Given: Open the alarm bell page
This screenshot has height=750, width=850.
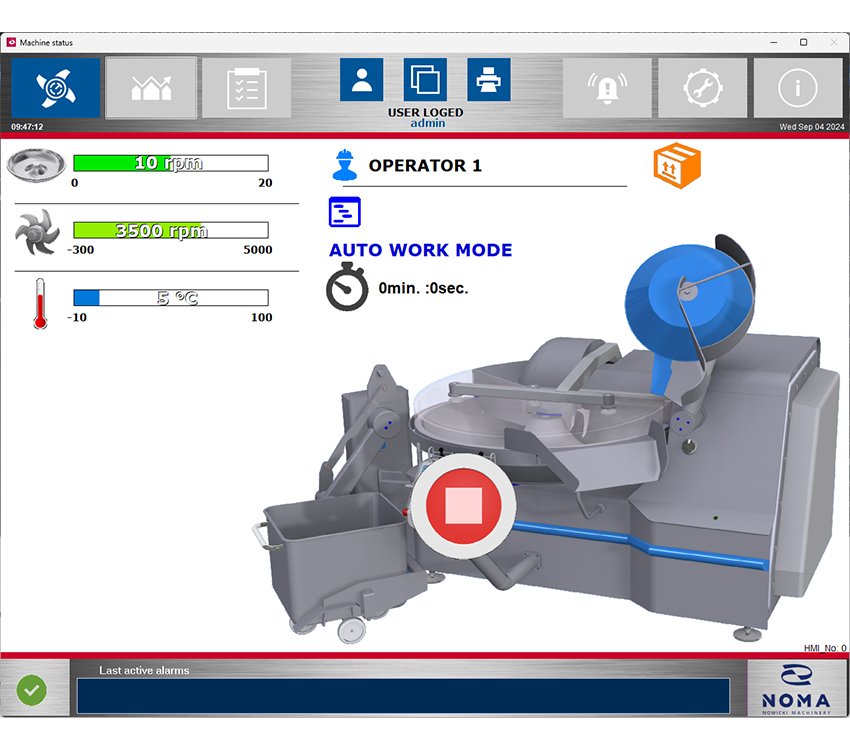Looking at the screenshot, I should 607,88.
